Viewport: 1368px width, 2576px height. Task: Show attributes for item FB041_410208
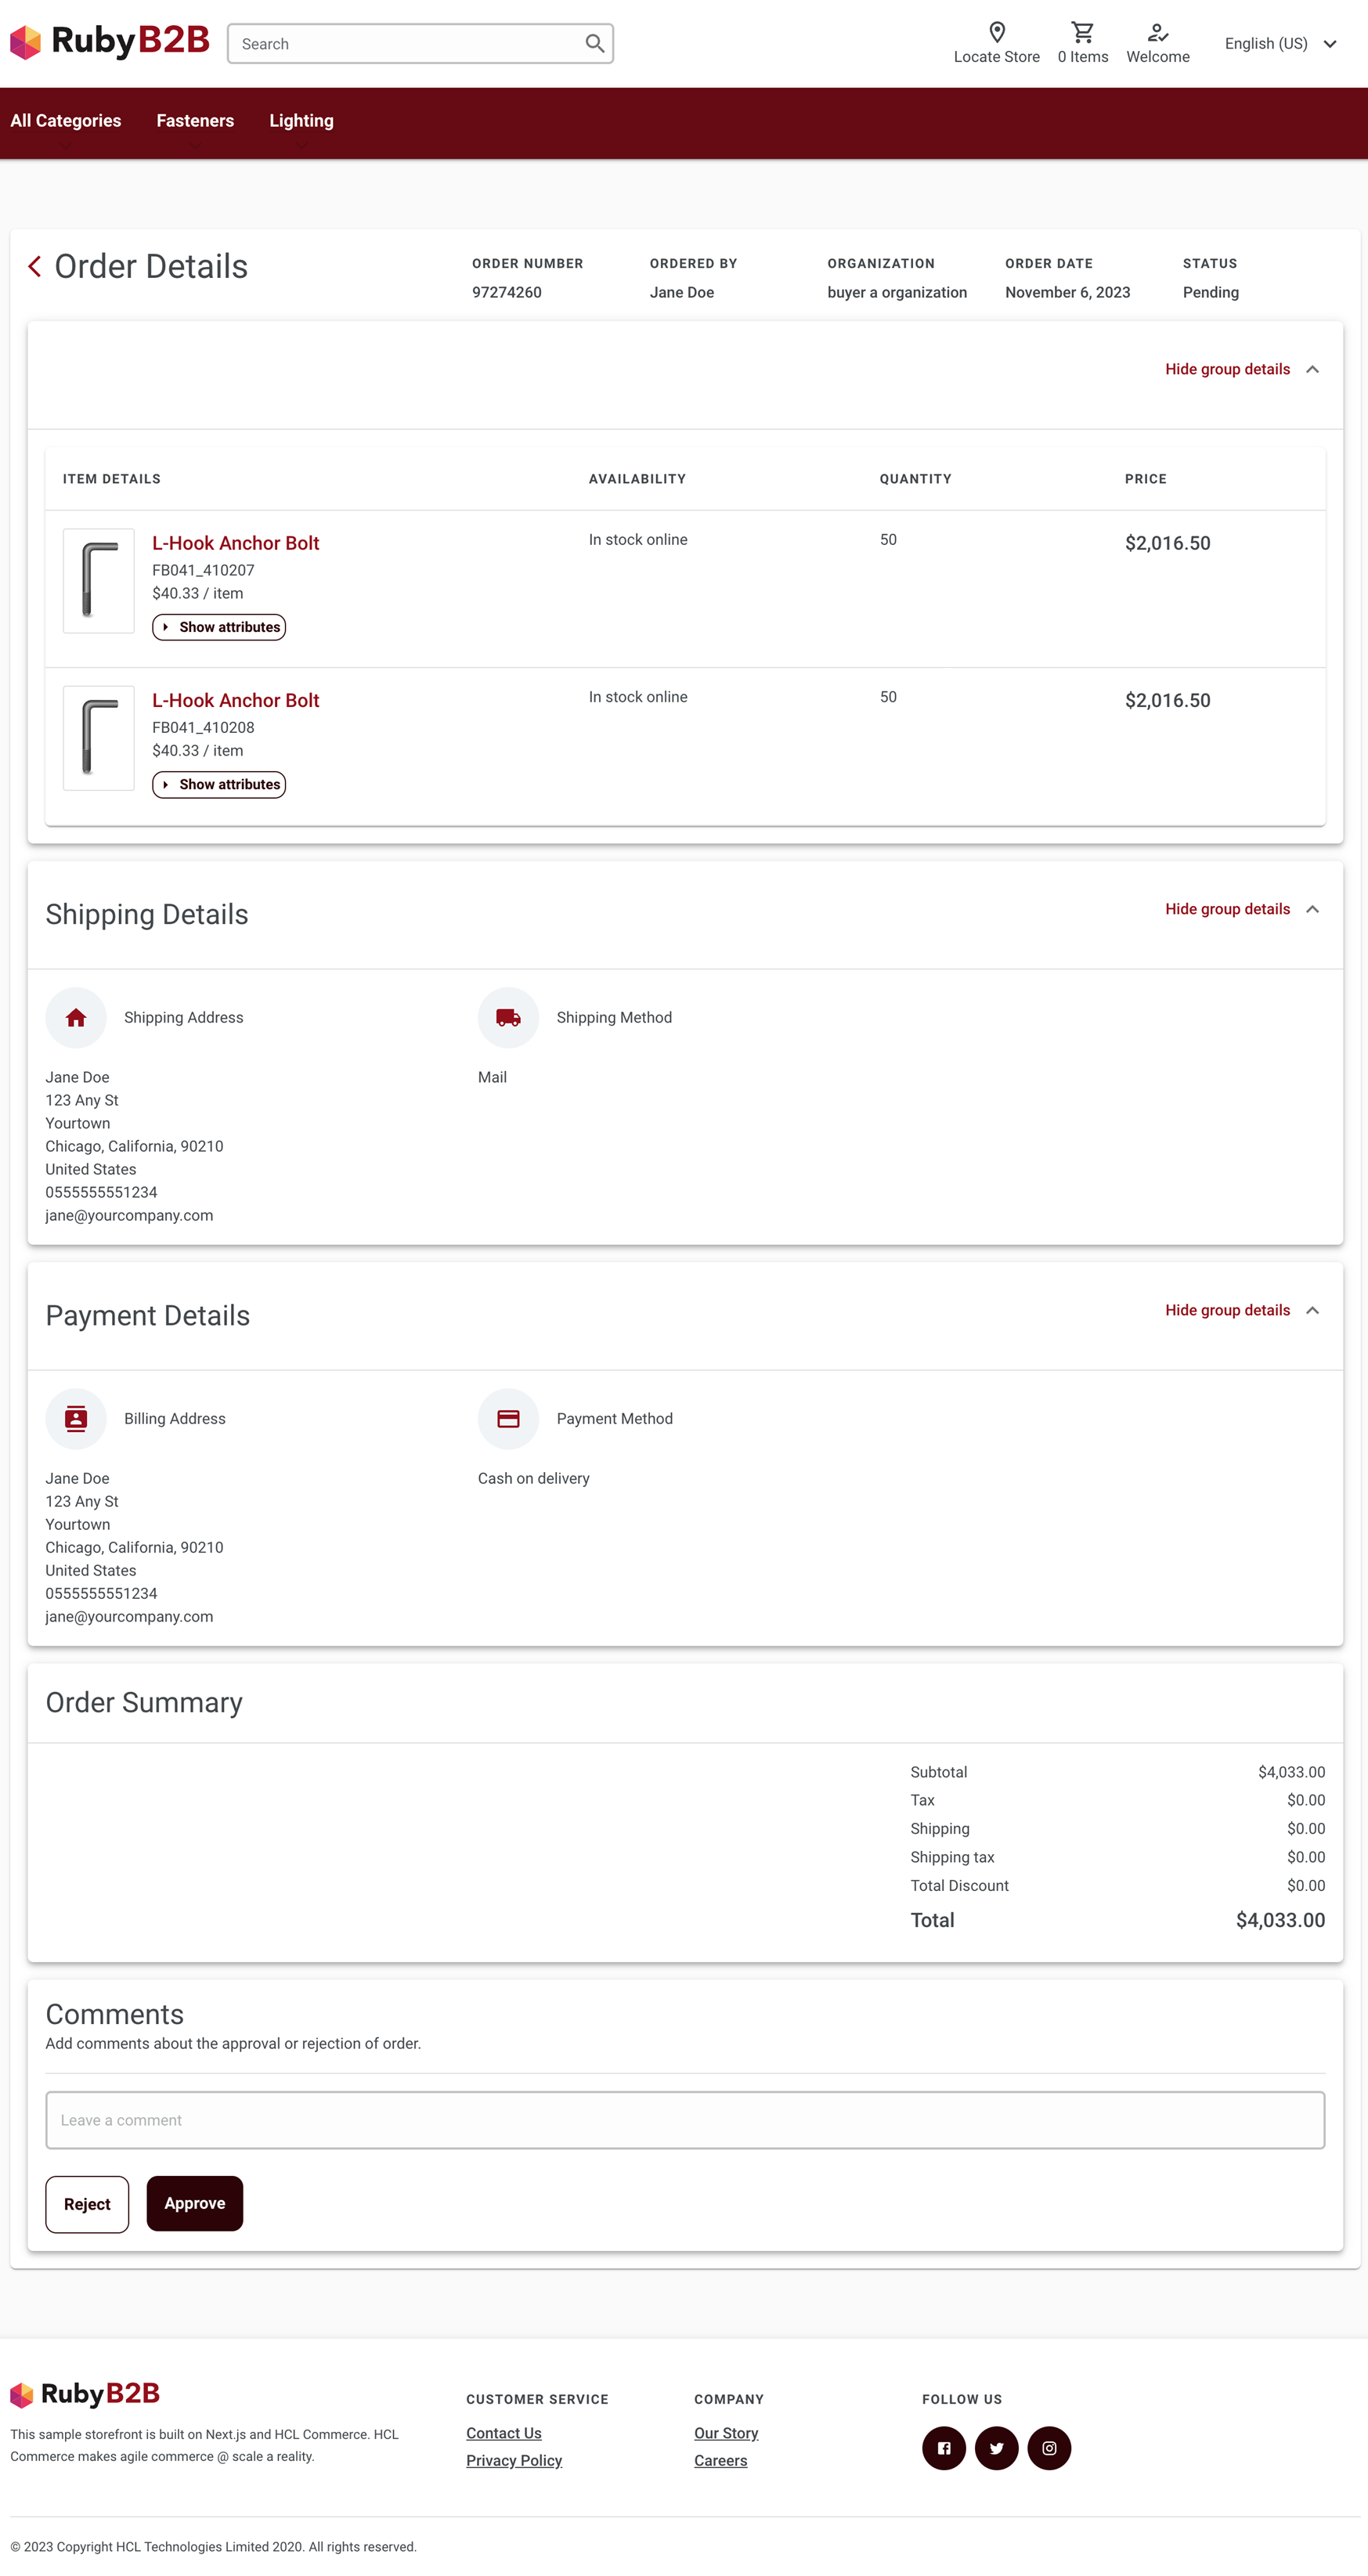219,785
